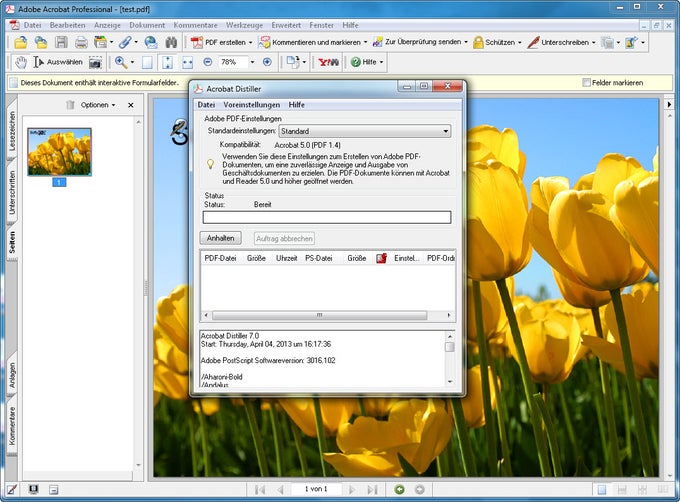Image resolution: width=680 pixels, height=502 pixels.
Task: Click the zoom percentage field showing 78%
Action: pyautogui.click(x=232, y=62)
